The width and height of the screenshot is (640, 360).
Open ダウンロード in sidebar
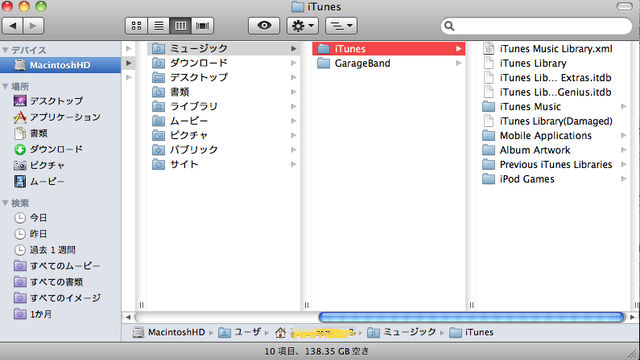pos(48,149)
